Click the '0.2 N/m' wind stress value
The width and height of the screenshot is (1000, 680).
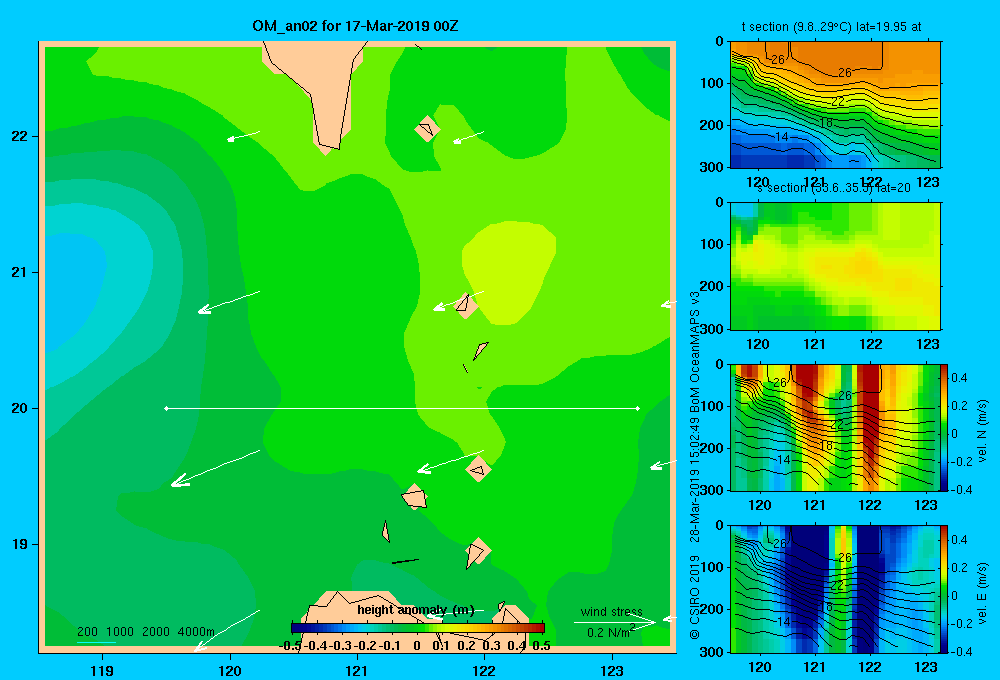(x=609, y=633)
